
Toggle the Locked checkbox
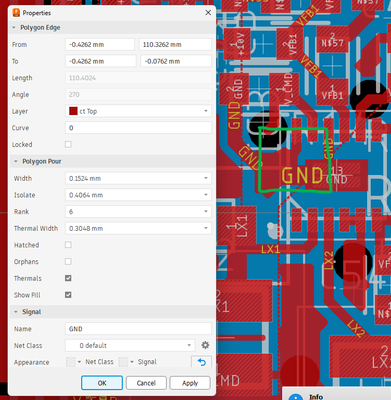[68, 144]
